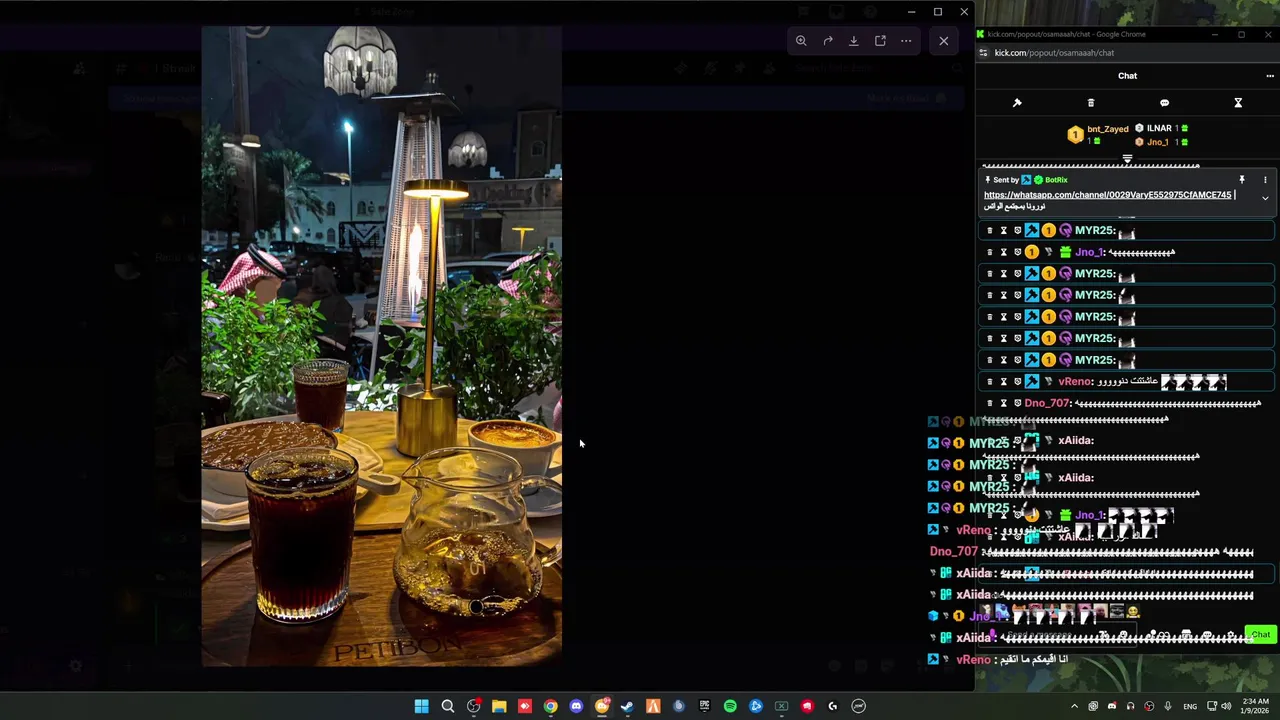Download the opened photo
The width and height of the screenshot is (1280, 720).
tap(854, 41)
